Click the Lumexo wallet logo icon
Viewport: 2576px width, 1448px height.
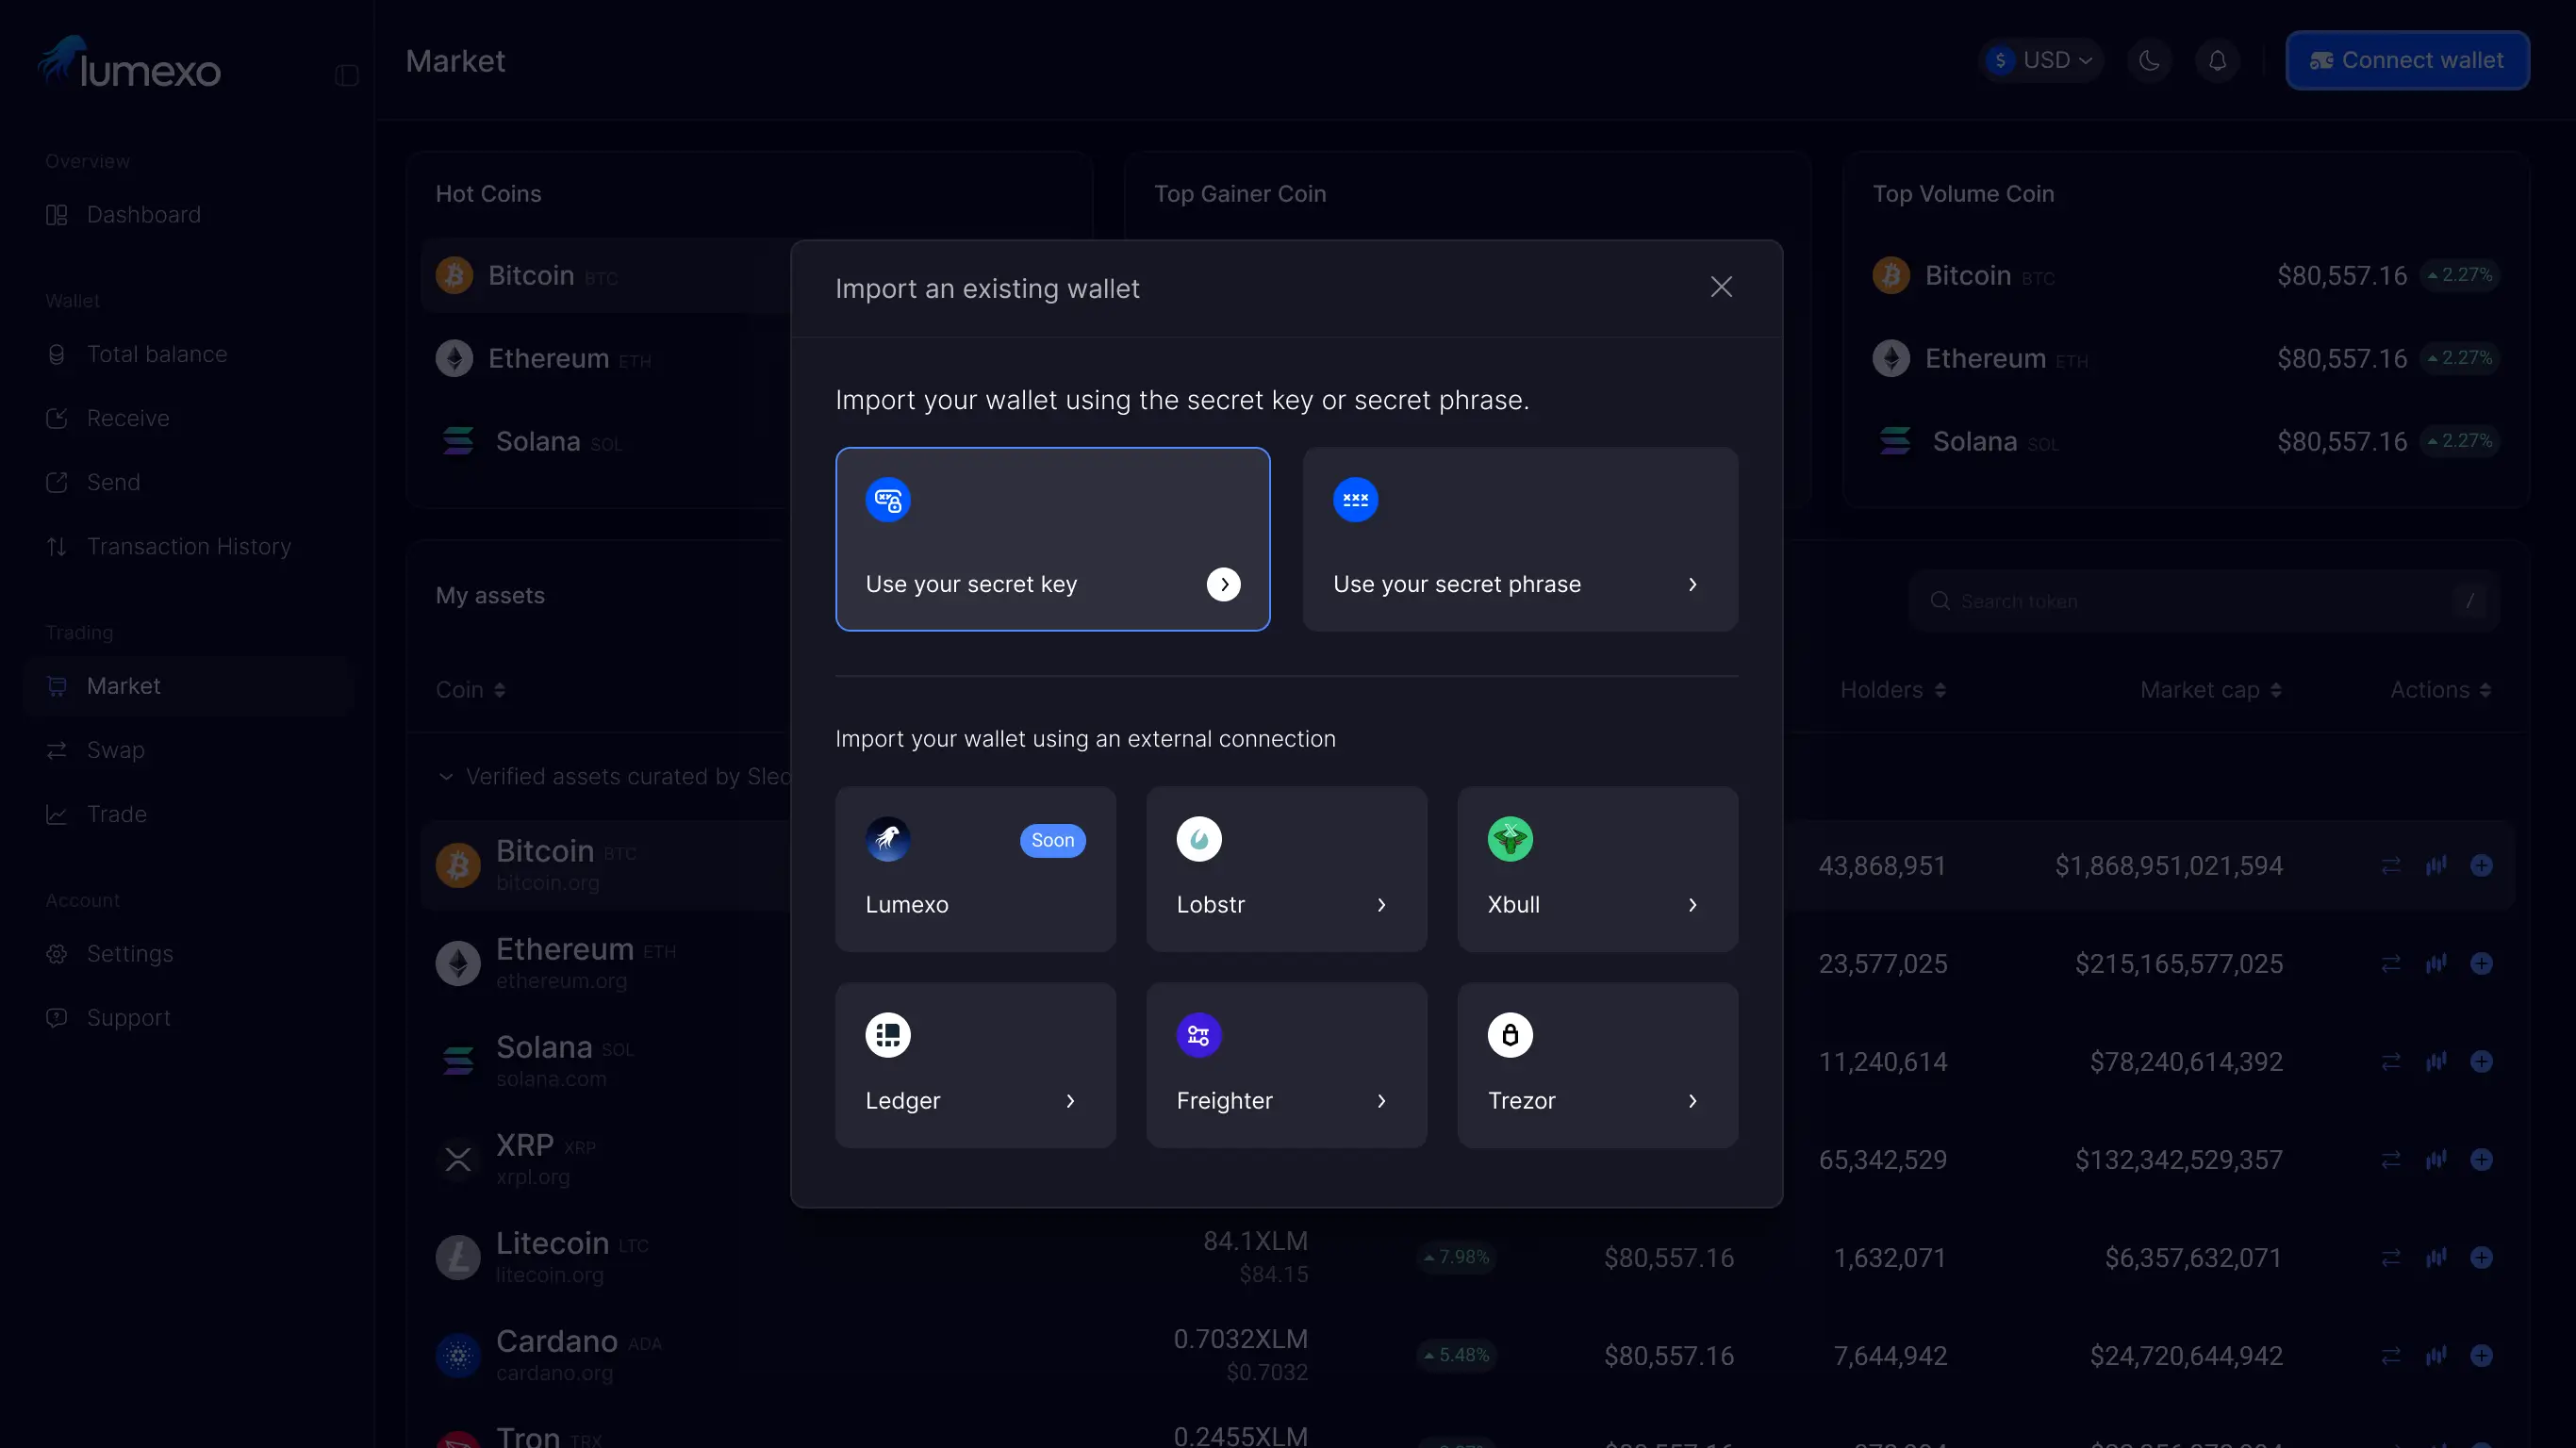[888, 839]
